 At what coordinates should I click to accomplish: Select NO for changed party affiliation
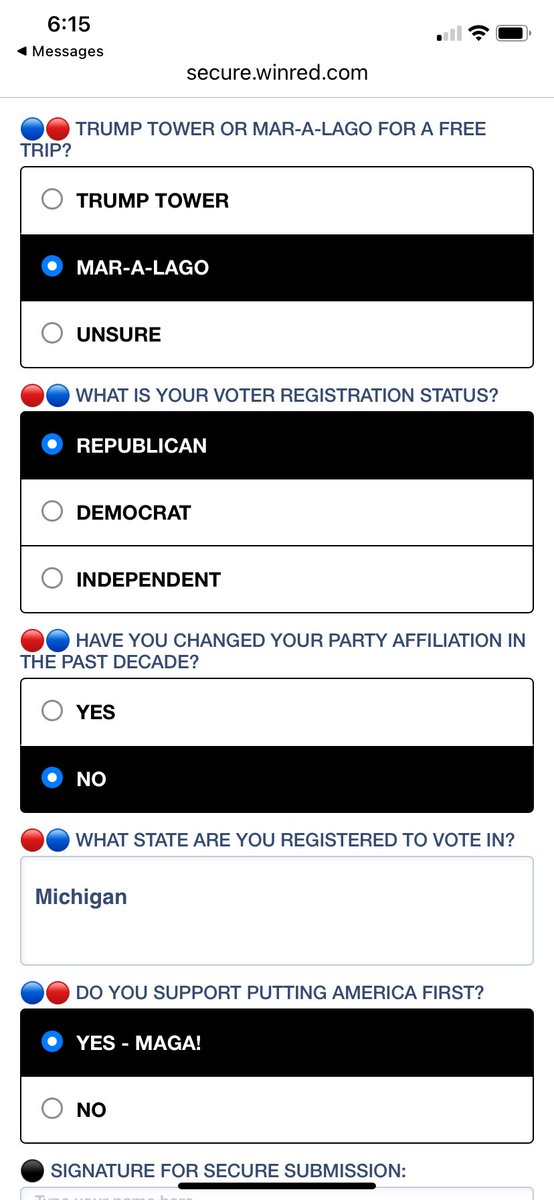point(277,779)
